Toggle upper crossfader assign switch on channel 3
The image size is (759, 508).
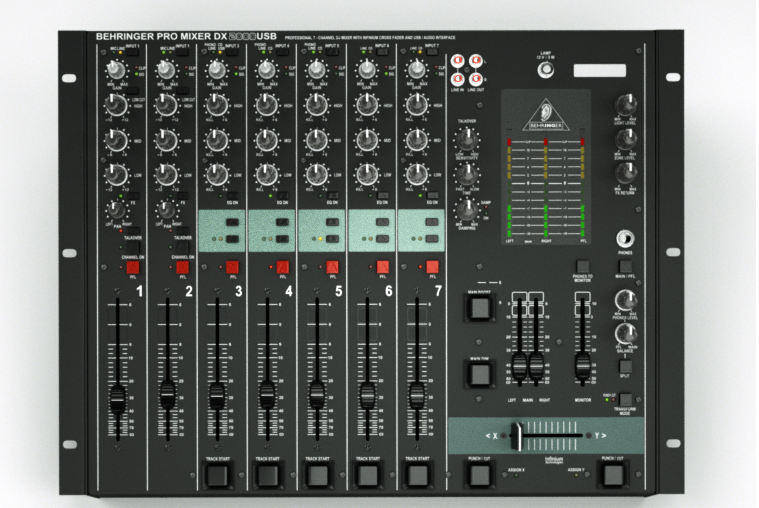click(232, 222)
